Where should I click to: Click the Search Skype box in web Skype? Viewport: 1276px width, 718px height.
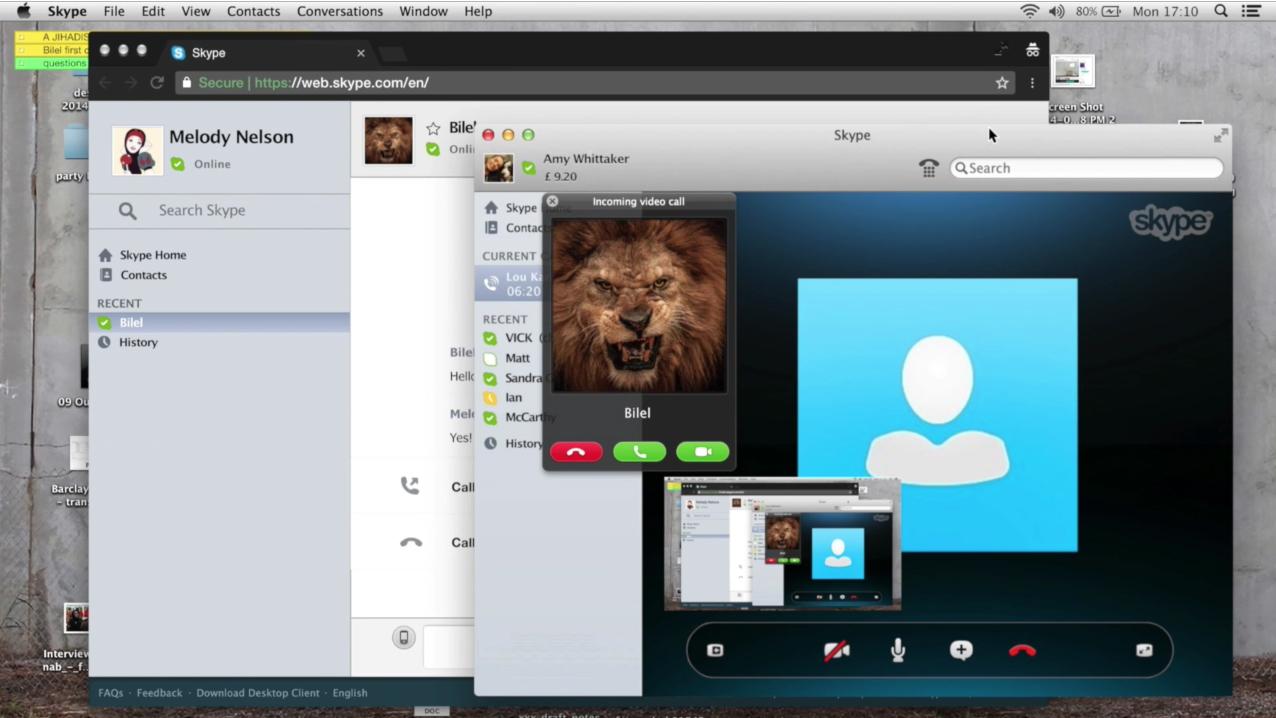[219, 210]
